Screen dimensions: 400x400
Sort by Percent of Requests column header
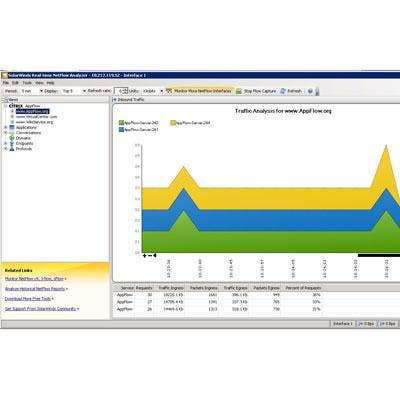(303, 288)
